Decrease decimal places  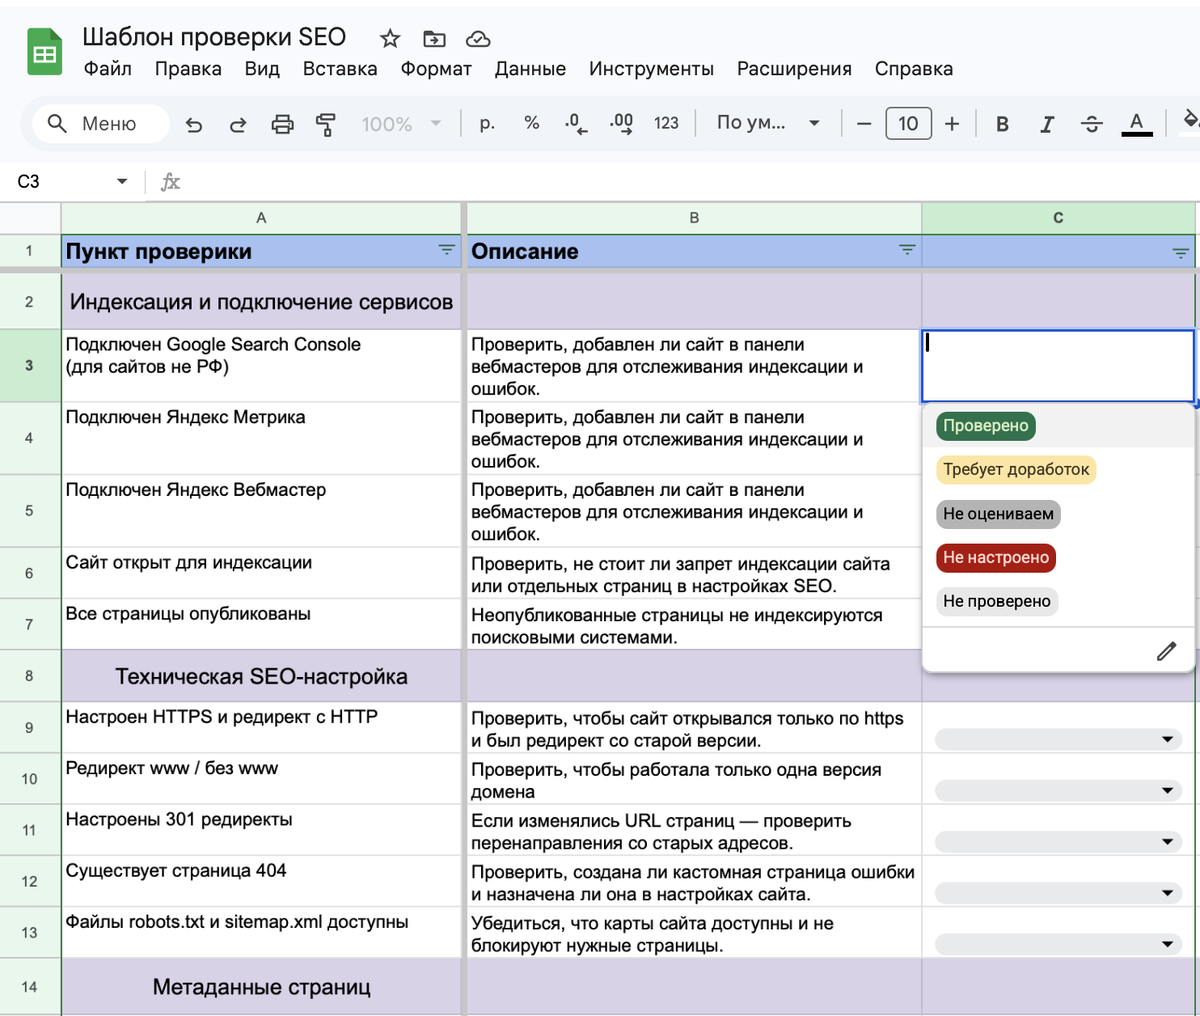576,123
